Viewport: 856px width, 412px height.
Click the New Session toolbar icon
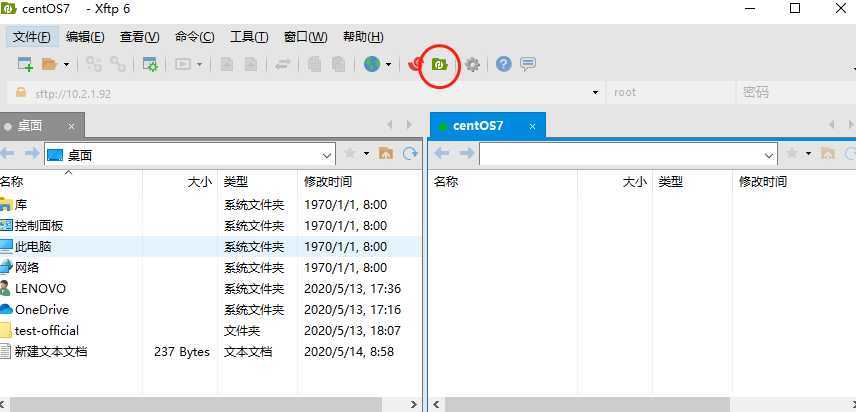pos(25,64)
